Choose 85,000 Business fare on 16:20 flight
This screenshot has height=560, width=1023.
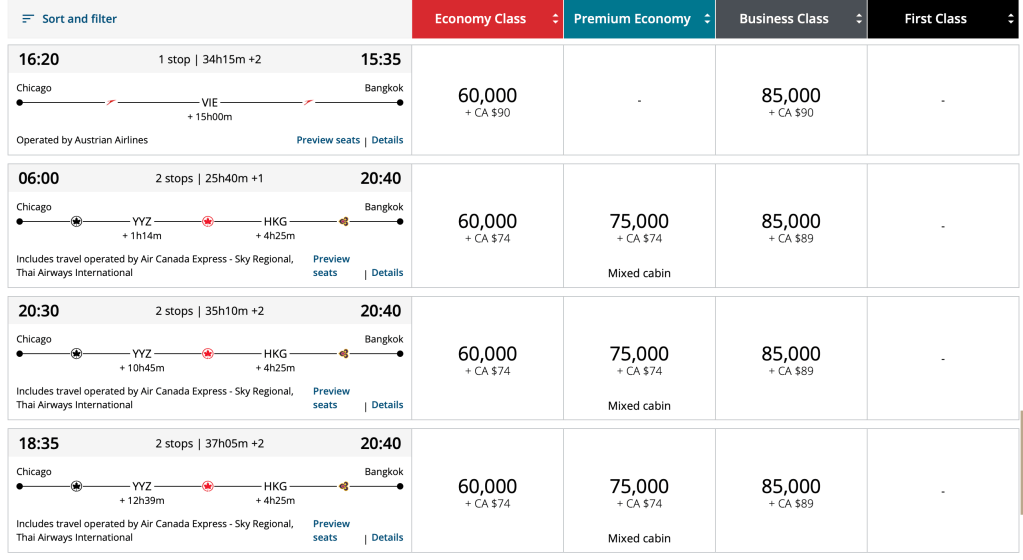click(791, 102)
